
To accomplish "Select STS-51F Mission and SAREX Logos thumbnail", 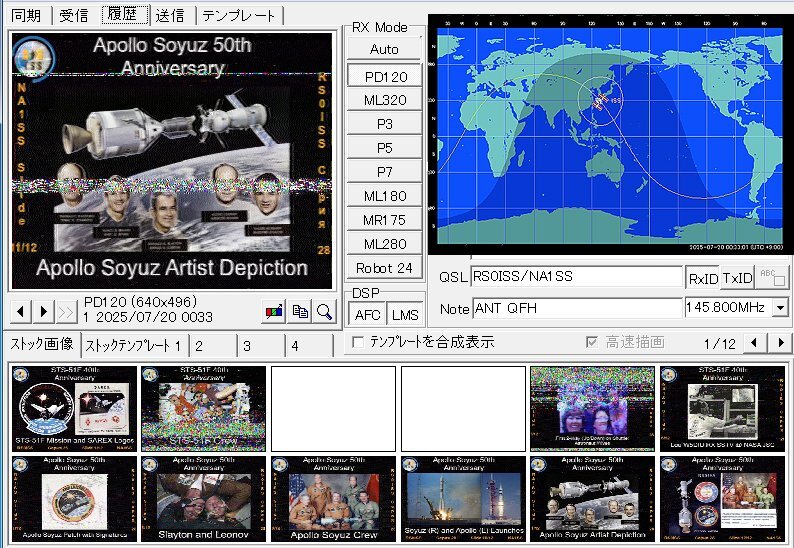I will pos(74,409).
